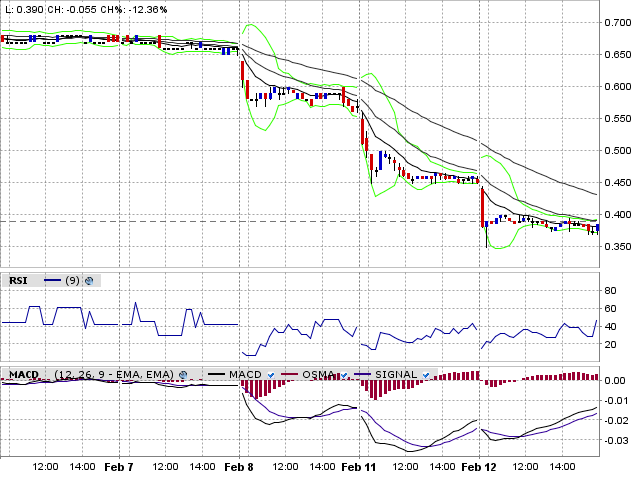Screen dimensions: 640x480
Task: Click the 0.350 price axis label
Action: [x=618, y=247]
